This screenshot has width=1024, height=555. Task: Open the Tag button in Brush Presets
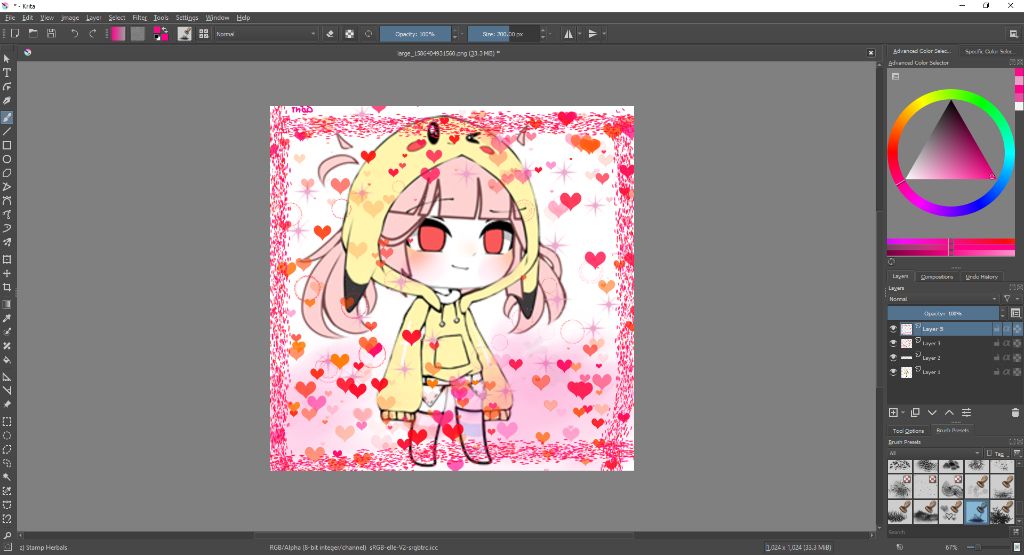pos(997,453)
